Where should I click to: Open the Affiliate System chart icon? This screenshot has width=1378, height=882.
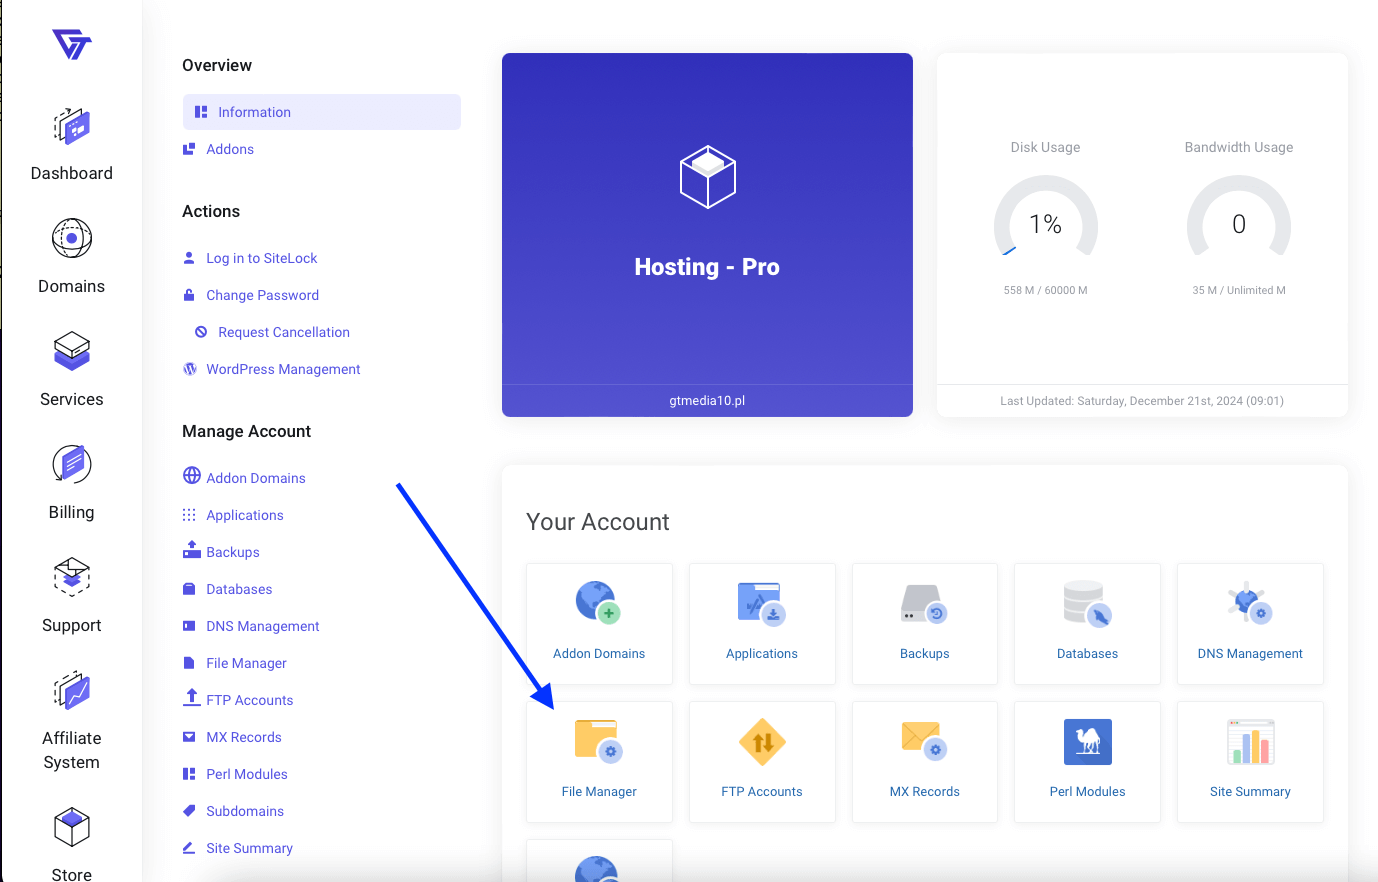[x=72, y=691]
